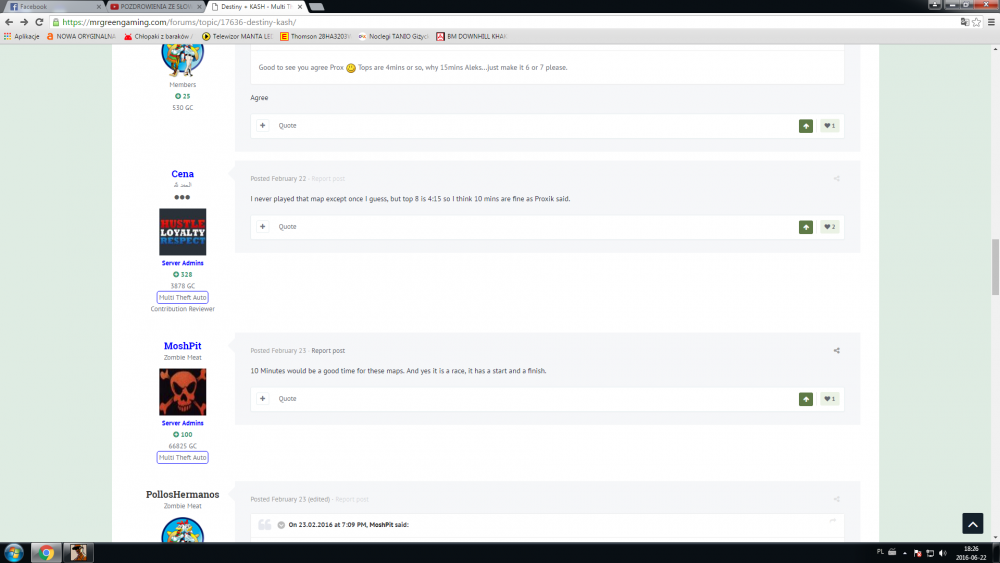Viewport: 1000px width, 563px height.
Task: Upvote Cena's post with green arrow
Action: tap(806, 227)
